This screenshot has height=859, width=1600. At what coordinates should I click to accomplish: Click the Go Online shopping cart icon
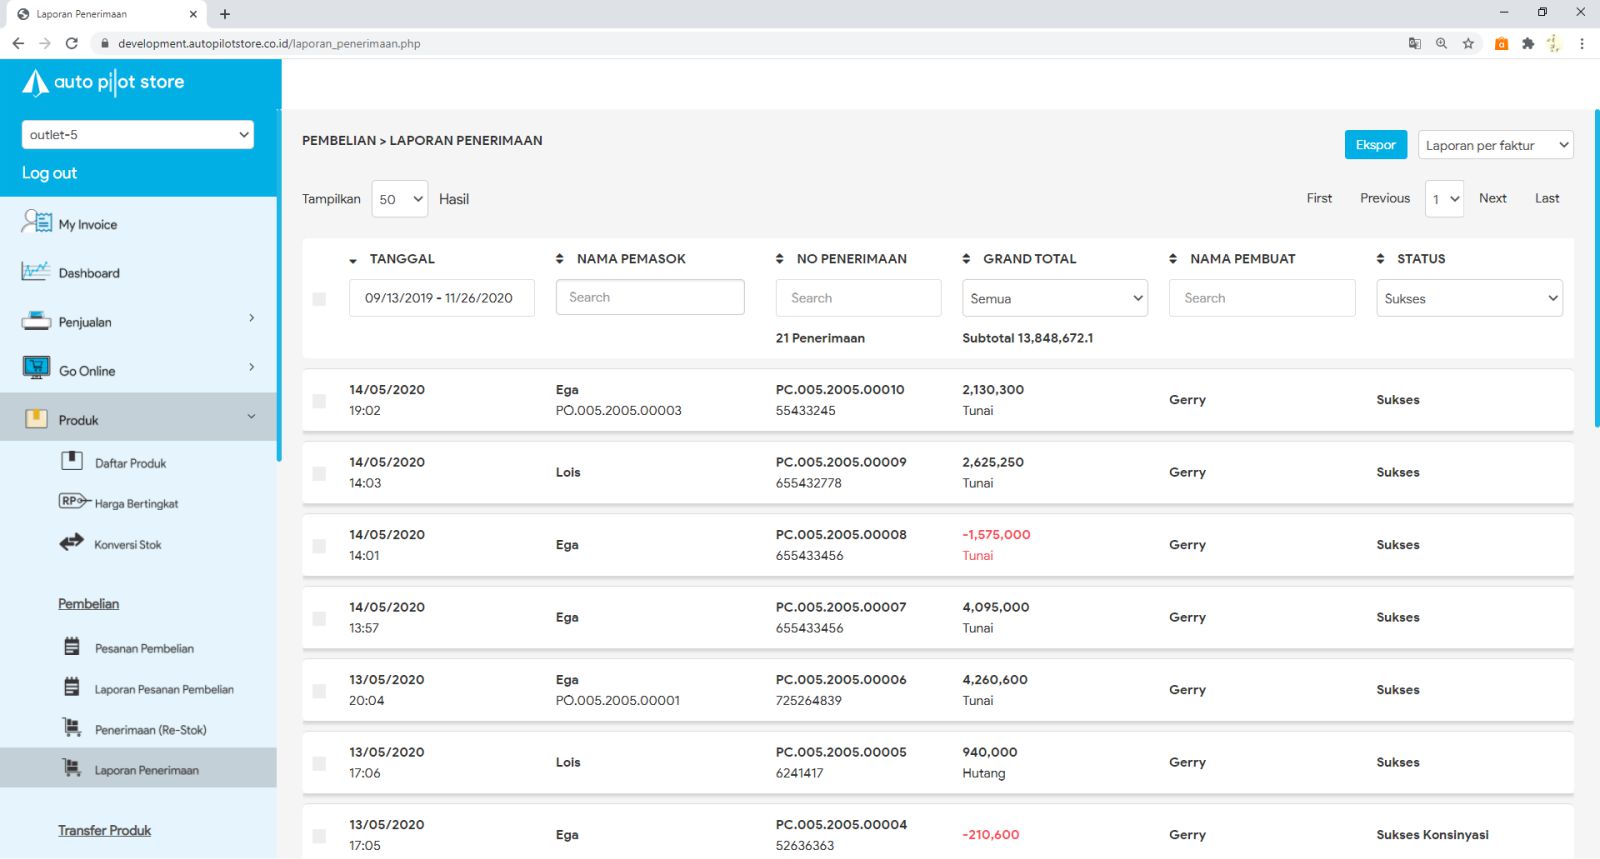click(36, 368)
